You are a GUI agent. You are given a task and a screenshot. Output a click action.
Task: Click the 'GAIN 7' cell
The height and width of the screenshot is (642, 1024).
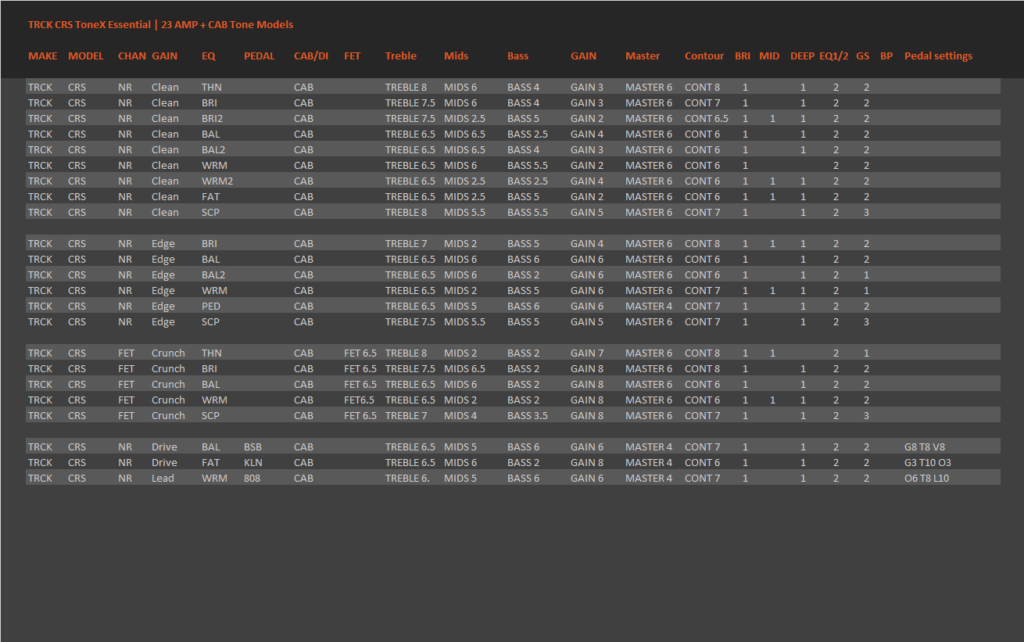tap(587, 353)
